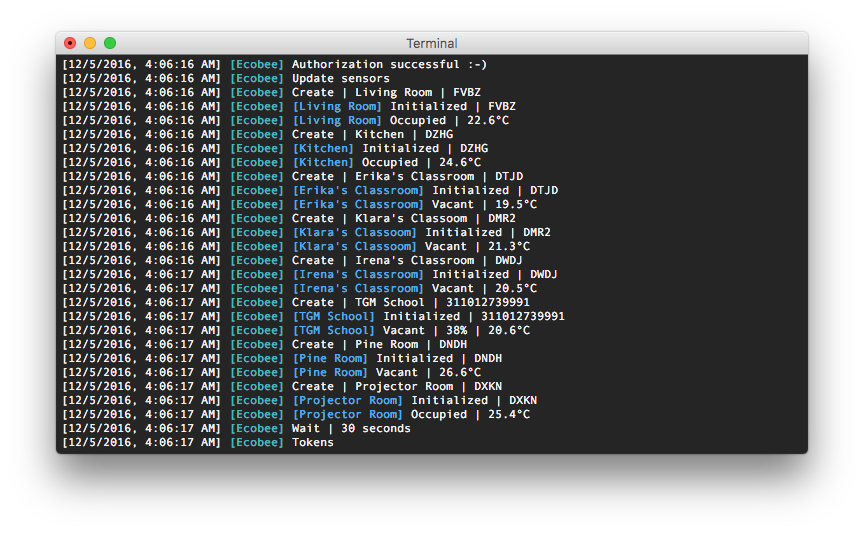
Task: Select the 'Authorization successful :-)' text
Action: click(x=390, y=64)
